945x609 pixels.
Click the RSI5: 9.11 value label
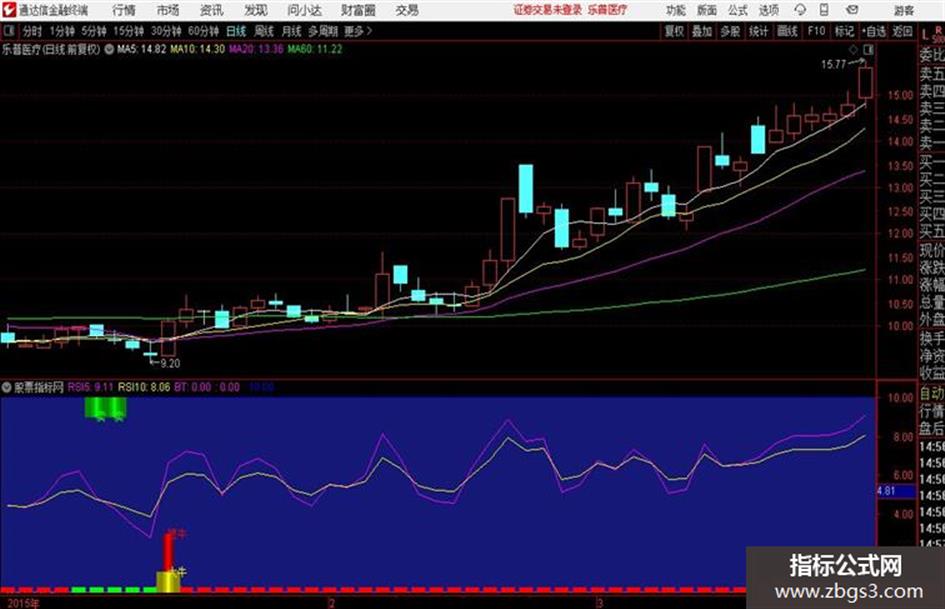tap(90, 387)
